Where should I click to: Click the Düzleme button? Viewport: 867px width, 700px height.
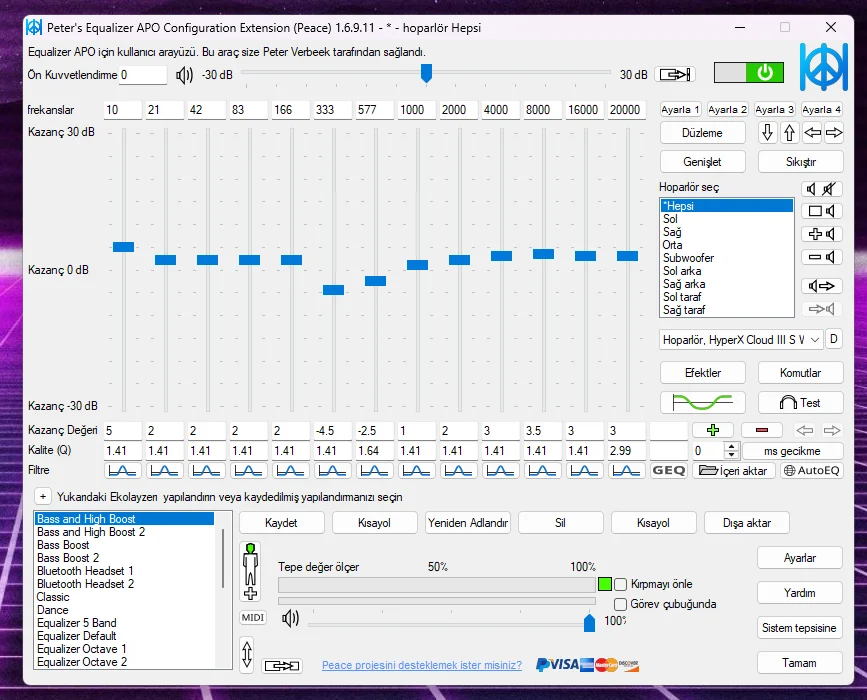[x=702, y=133]
